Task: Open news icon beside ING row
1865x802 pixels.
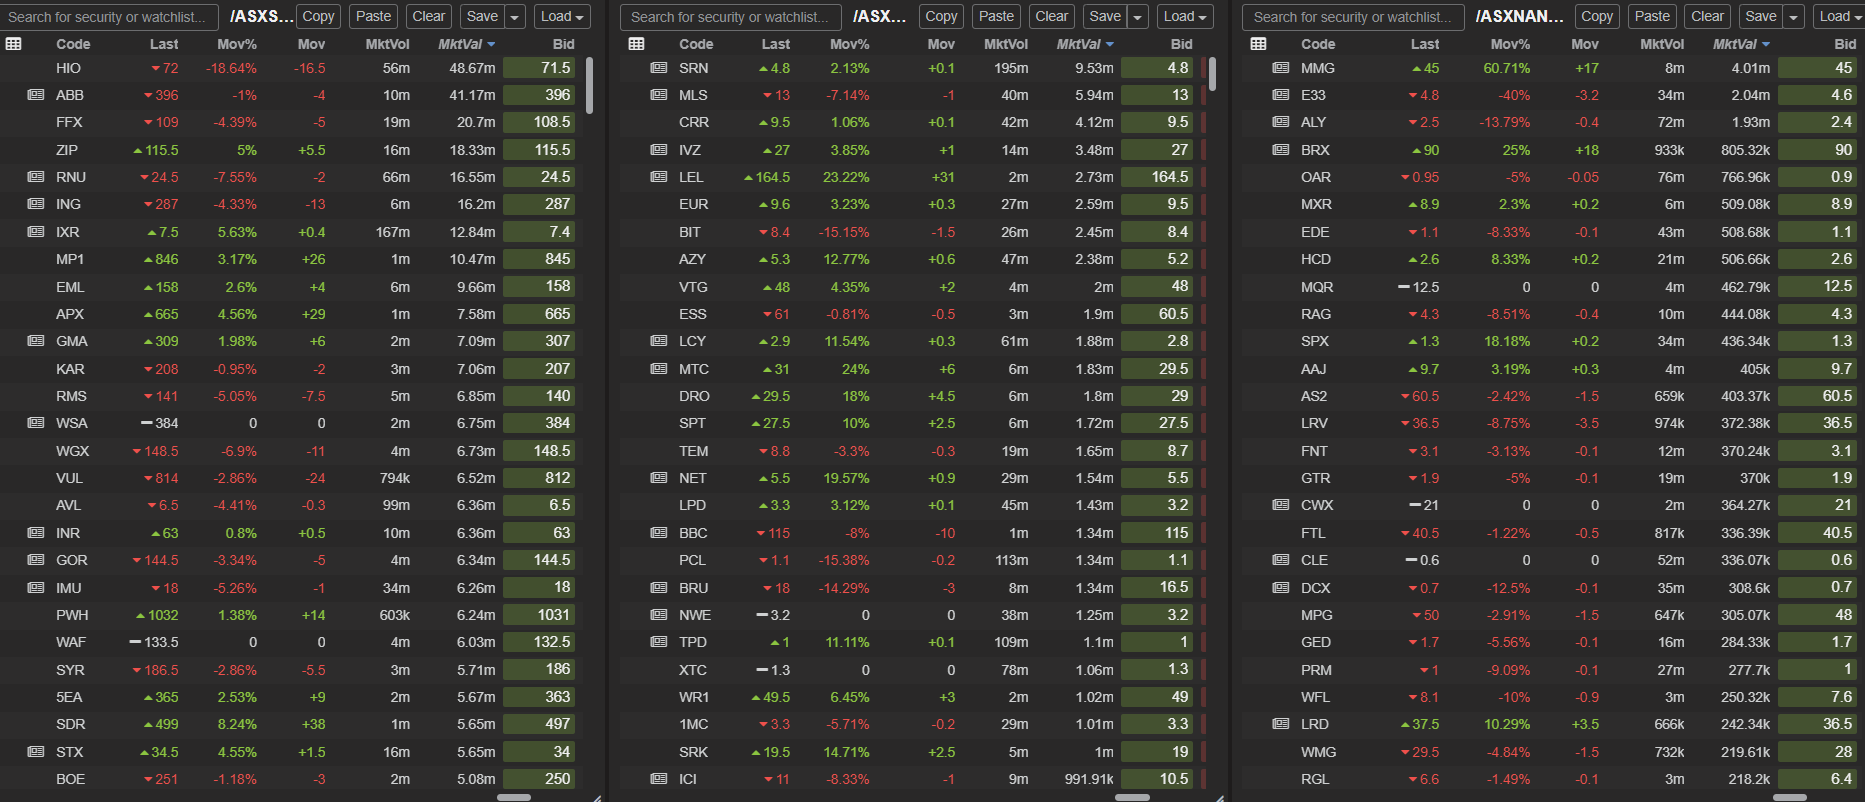Action: coord(36,204)
